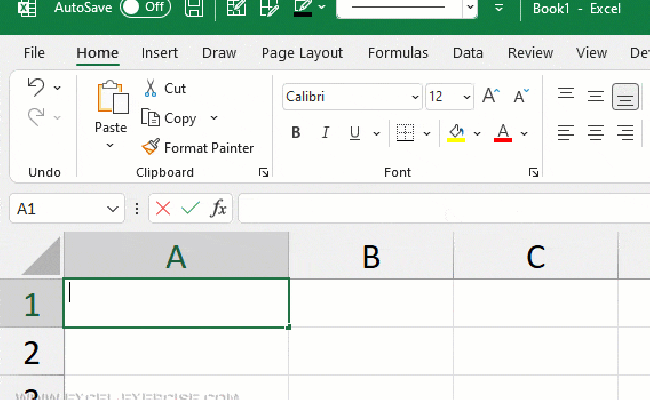Apply the red font color
Screen dimensions: 650x400
tap(503, 133)
